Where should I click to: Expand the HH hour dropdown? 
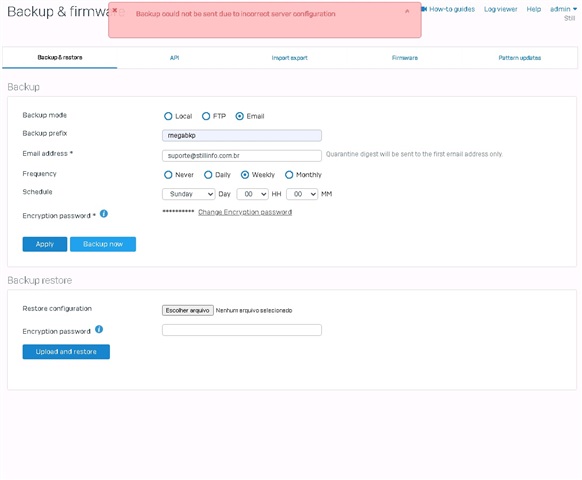252,194
